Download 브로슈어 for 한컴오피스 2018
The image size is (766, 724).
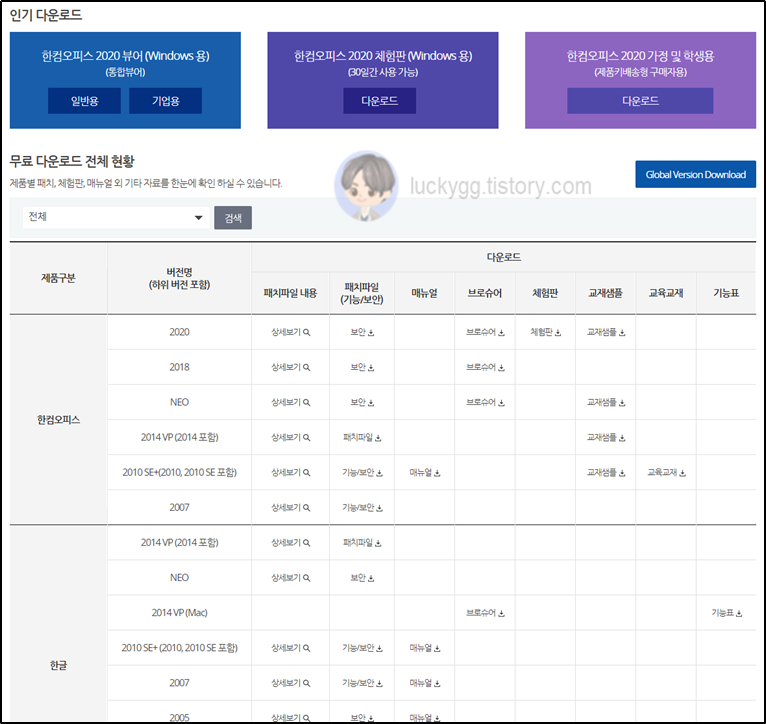[x=485, y=367]
